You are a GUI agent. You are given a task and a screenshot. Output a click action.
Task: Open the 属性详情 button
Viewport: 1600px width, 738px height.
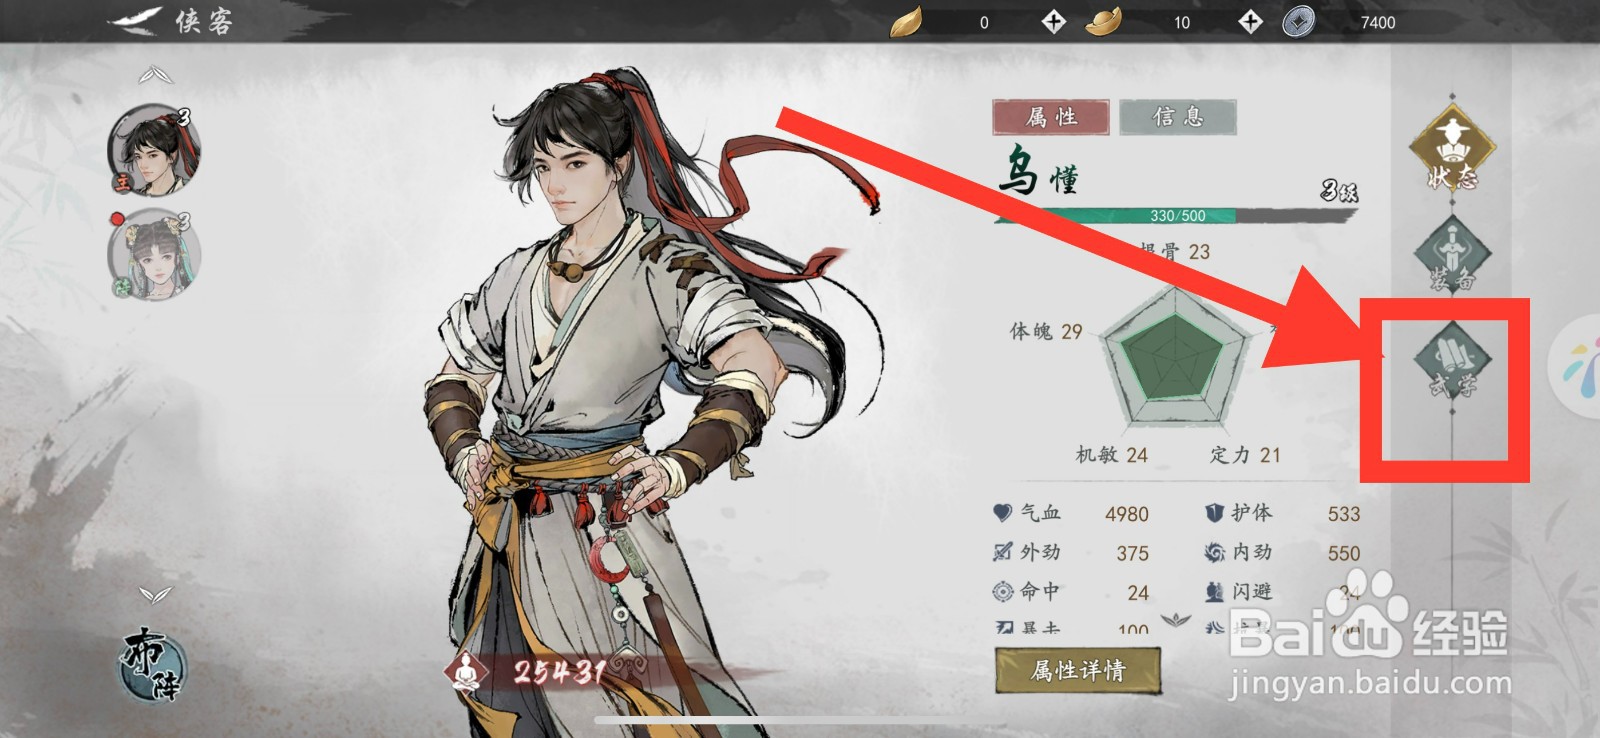[1078, 670]
